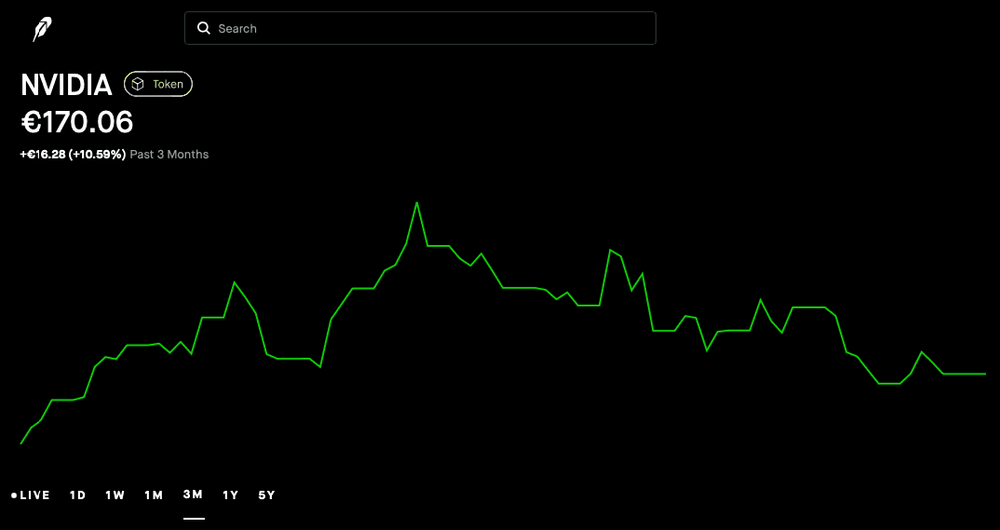Click the NVIDIA title text
Image resolution: width=1000 pixels, height=530 pixels.
(x=66, y=85)
